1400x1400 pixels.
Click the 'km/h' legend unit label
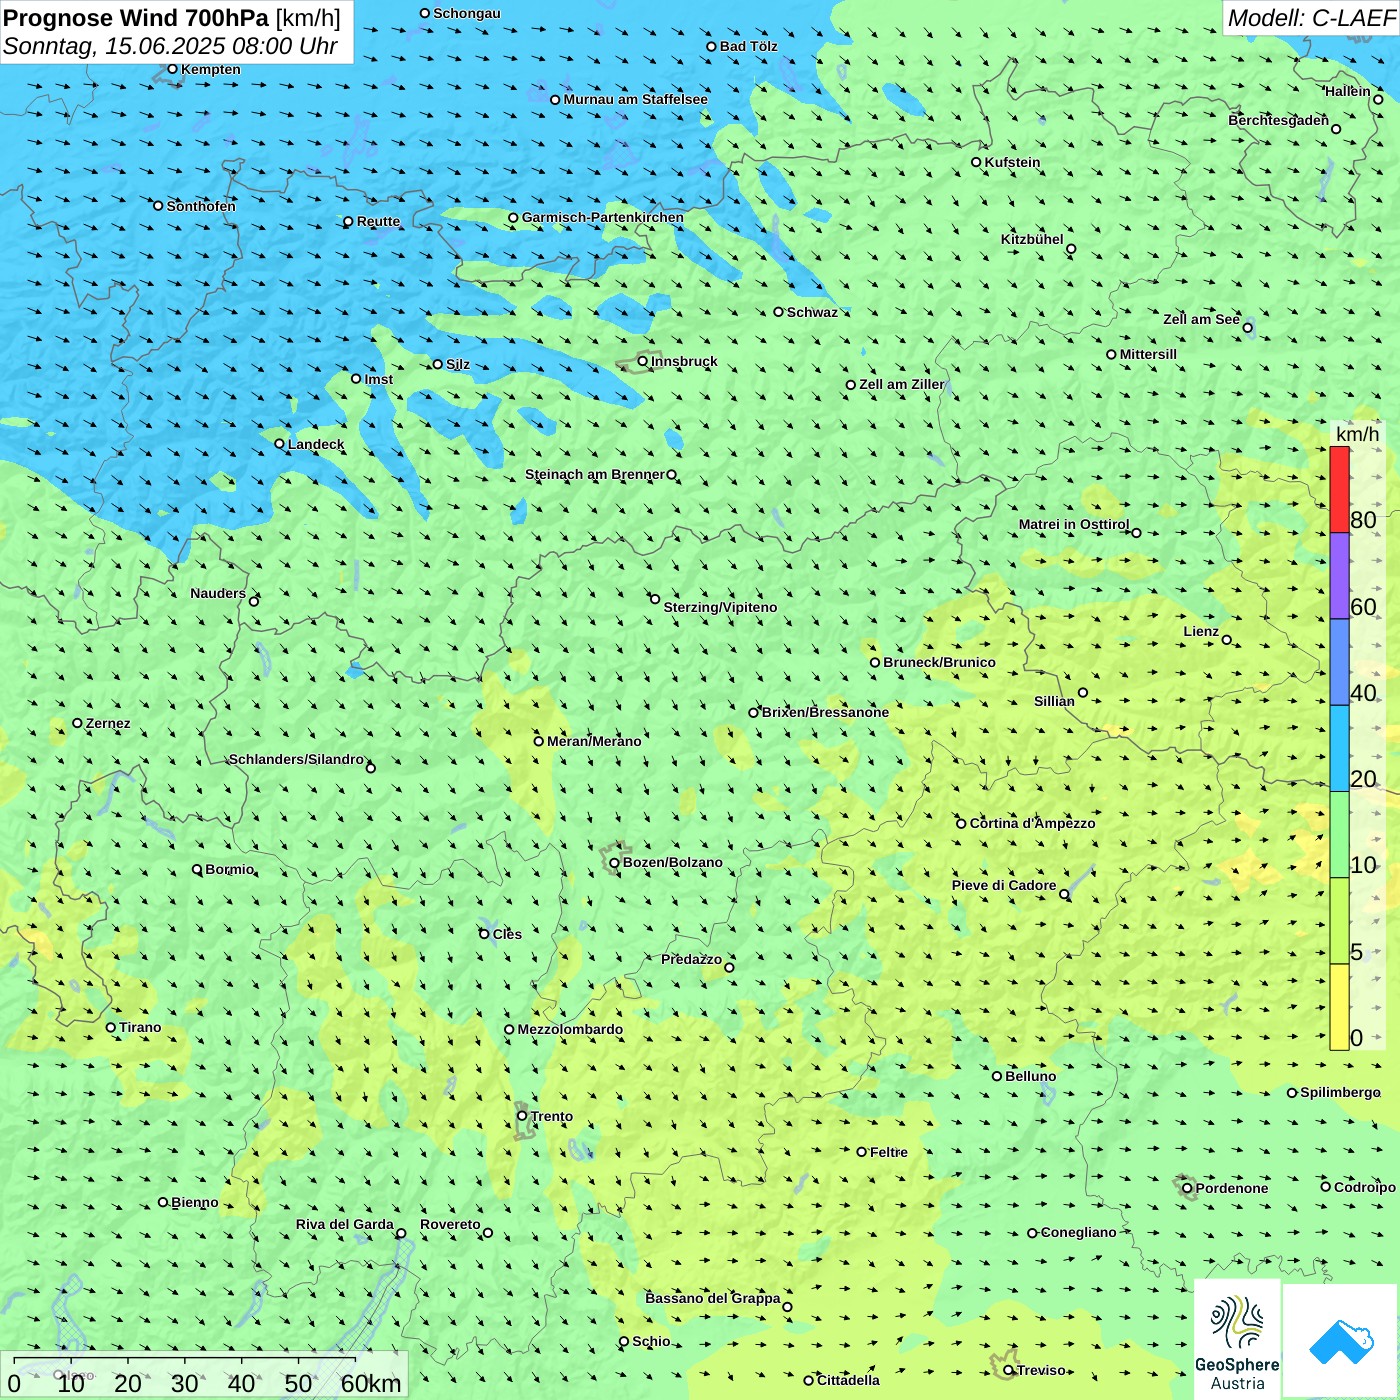(1357, 434)
